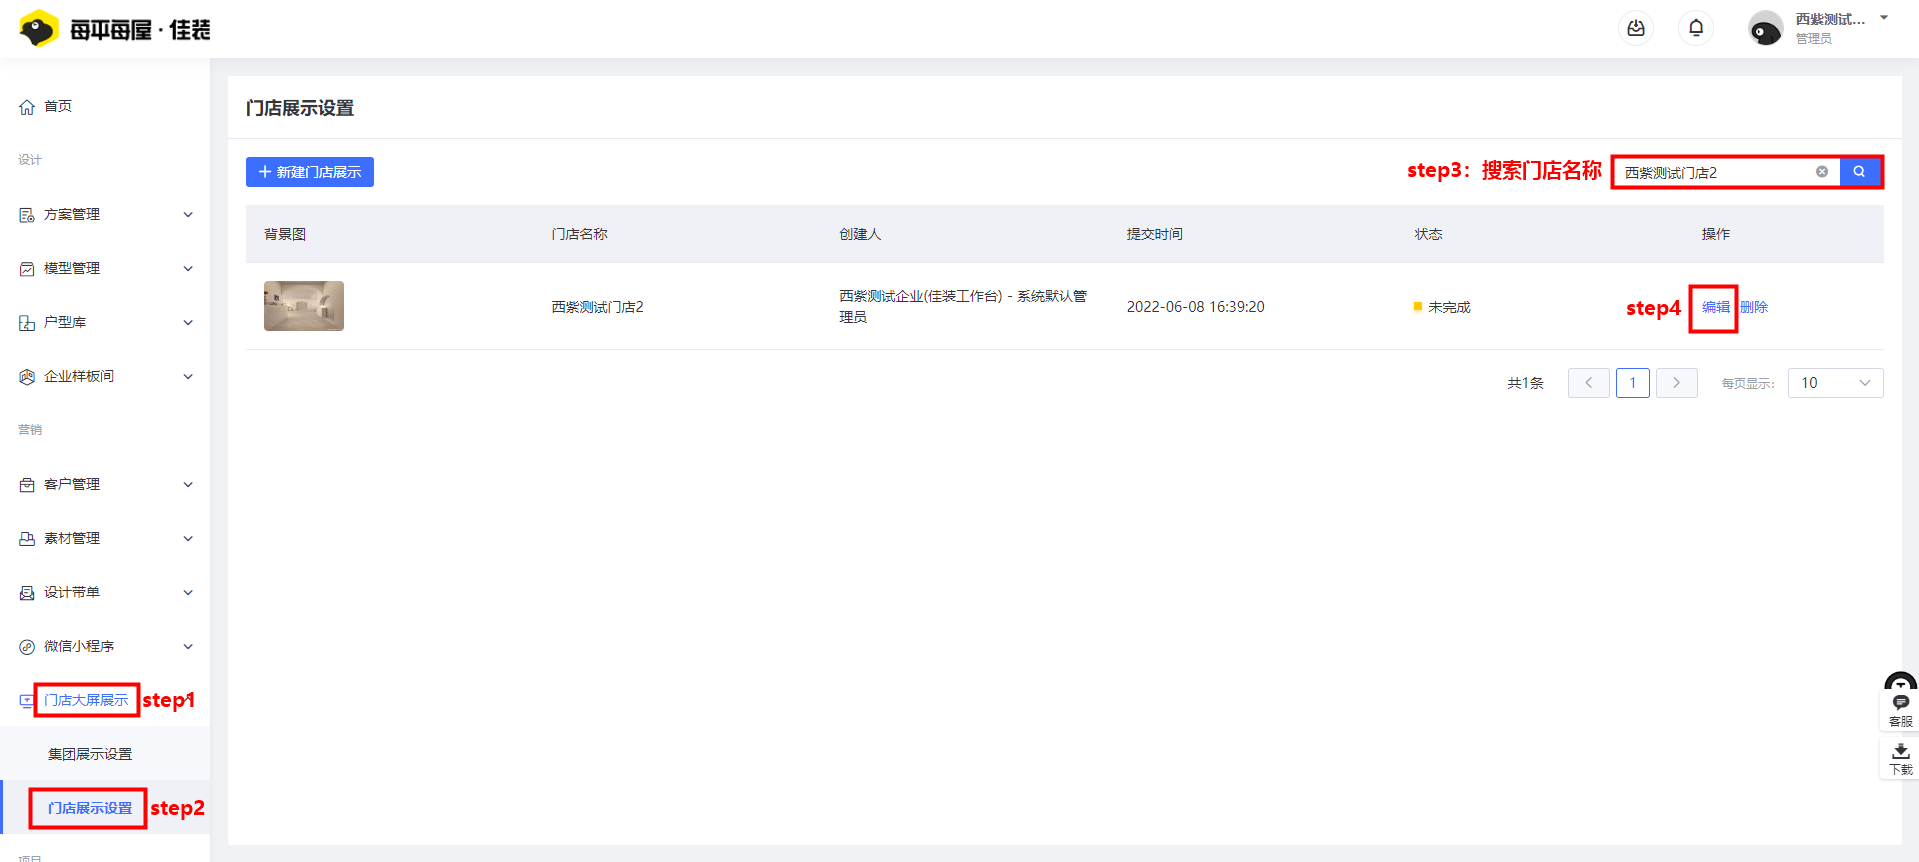Image resolution: width=1919 pixels, height=862 pixels.
Task: Click the 素材管理 sidebar icon
Action: [27, 539]
